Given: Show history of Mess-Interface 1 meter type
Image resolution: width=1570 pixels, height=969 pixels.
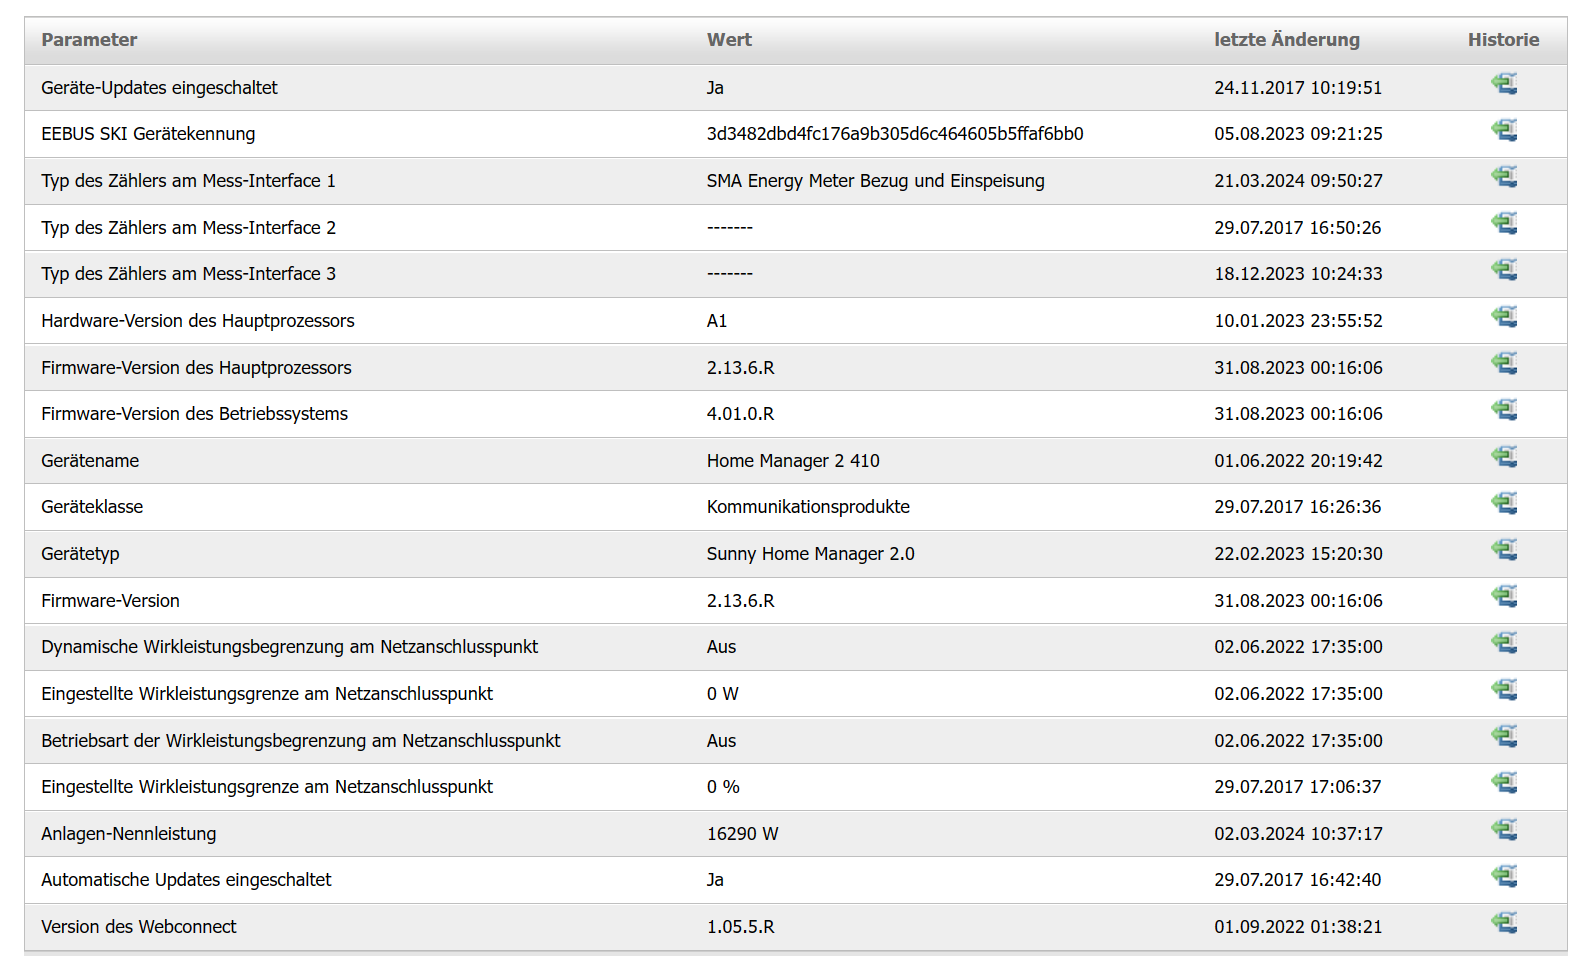Looking at the screenshot, I should click(x=1504, y=177).
